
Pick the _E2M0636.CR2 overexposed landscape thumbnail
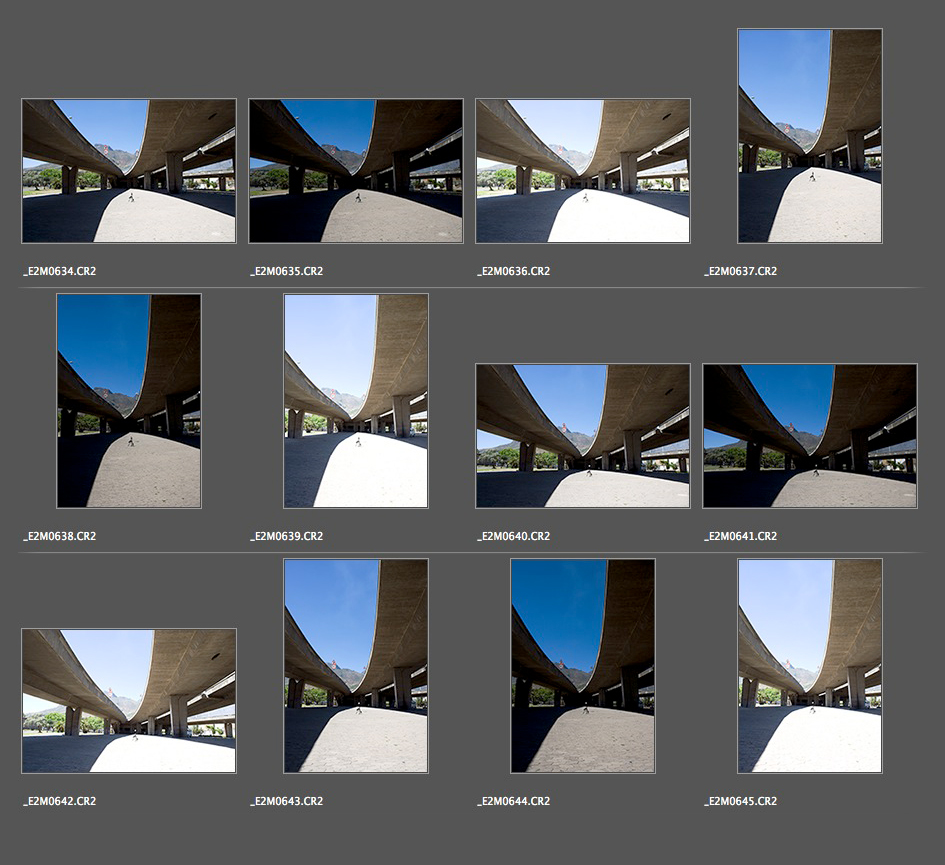[583, 171]
